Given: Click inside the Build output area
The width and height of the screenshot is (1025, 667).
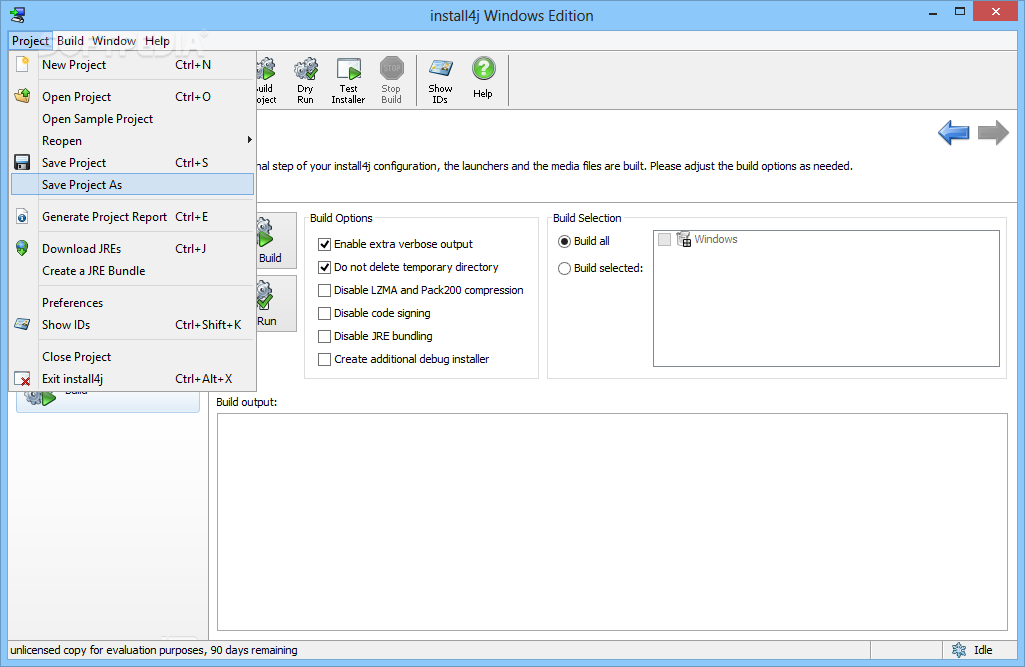Looking at the screenshot, I should (612, 522).
